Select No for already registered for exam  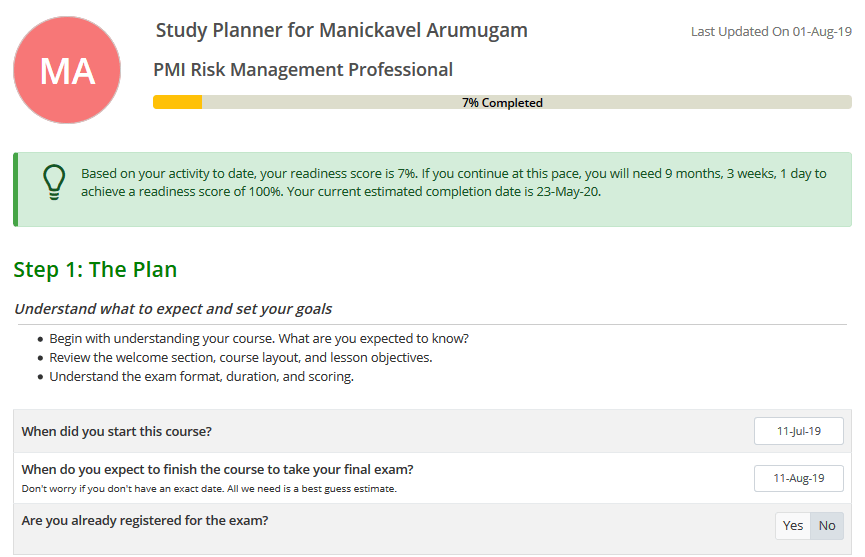coord(827,526)
